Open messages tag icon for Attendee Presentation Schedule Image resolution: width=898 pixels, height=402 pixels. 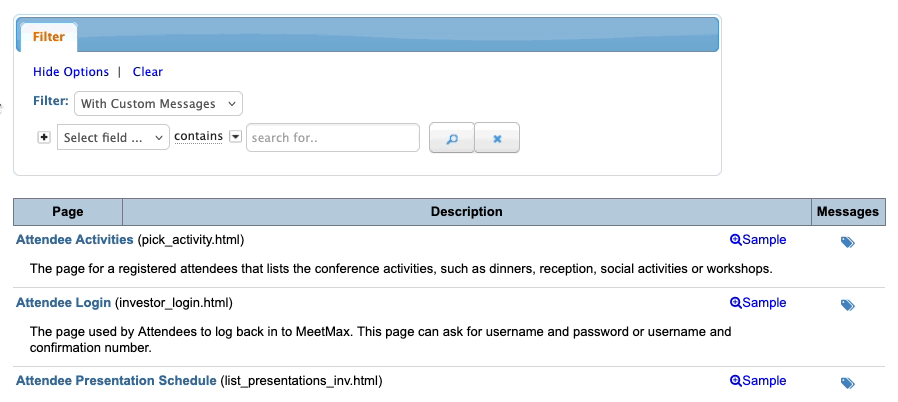[x=847, y=383]
